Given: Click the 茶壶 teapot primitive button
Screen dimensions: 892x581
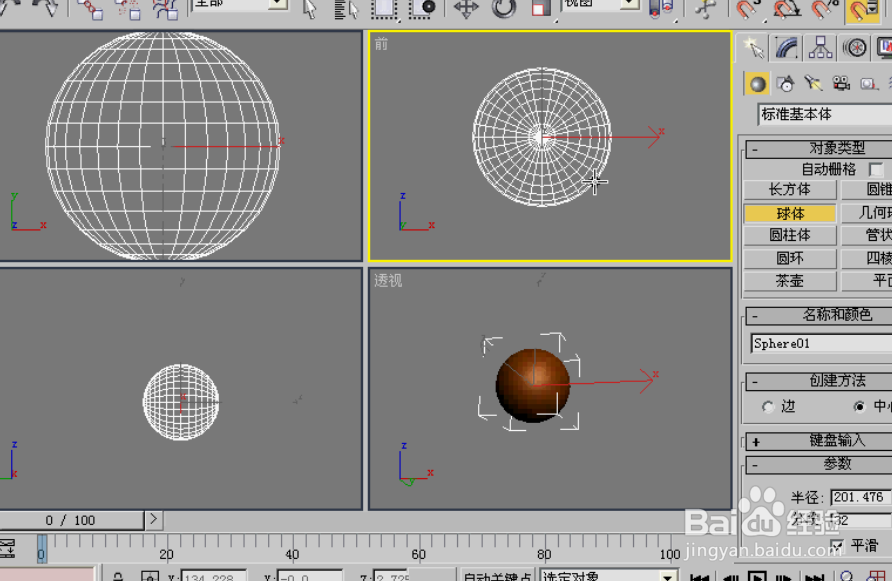Looking at the screenshot, I should pos(789,280).
